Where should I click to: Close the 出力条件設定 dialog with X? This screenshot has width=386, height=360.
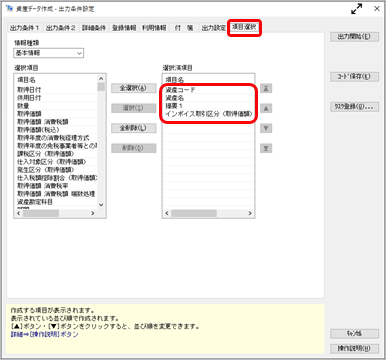point(377,9)
